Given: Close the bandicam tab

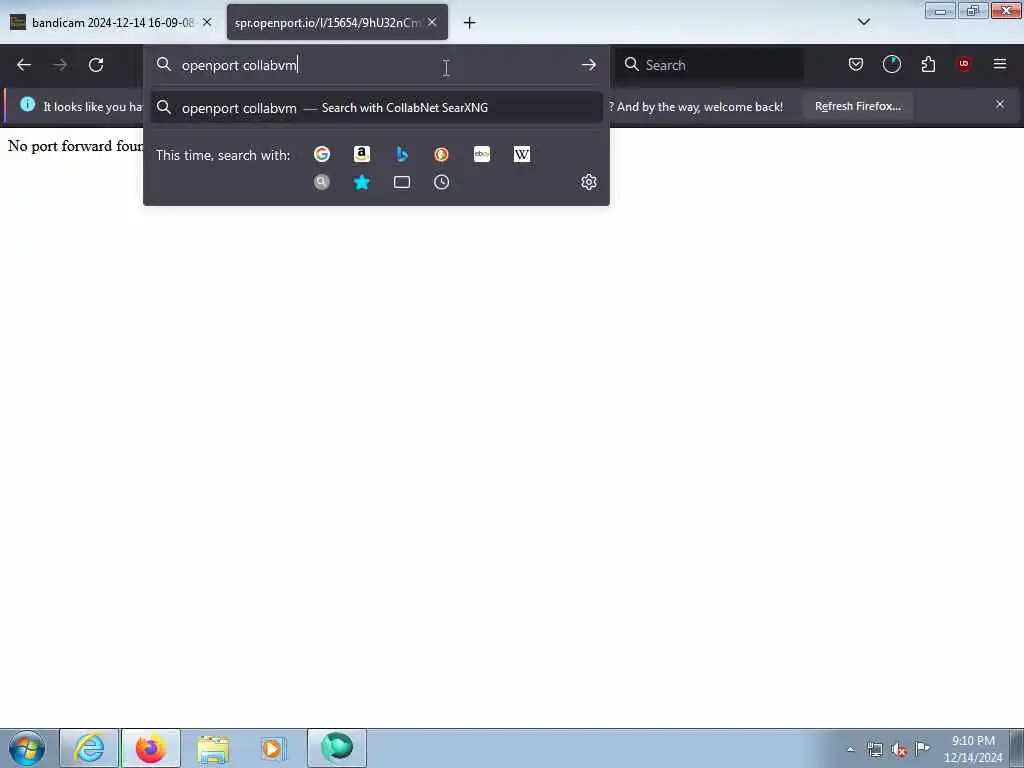Looking at the screenshot, I should pos(207,22).
